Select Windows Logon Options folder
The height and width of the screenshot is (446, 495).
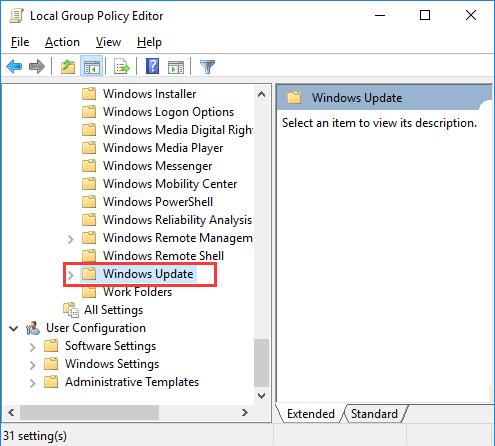click(x=168, y=112)
